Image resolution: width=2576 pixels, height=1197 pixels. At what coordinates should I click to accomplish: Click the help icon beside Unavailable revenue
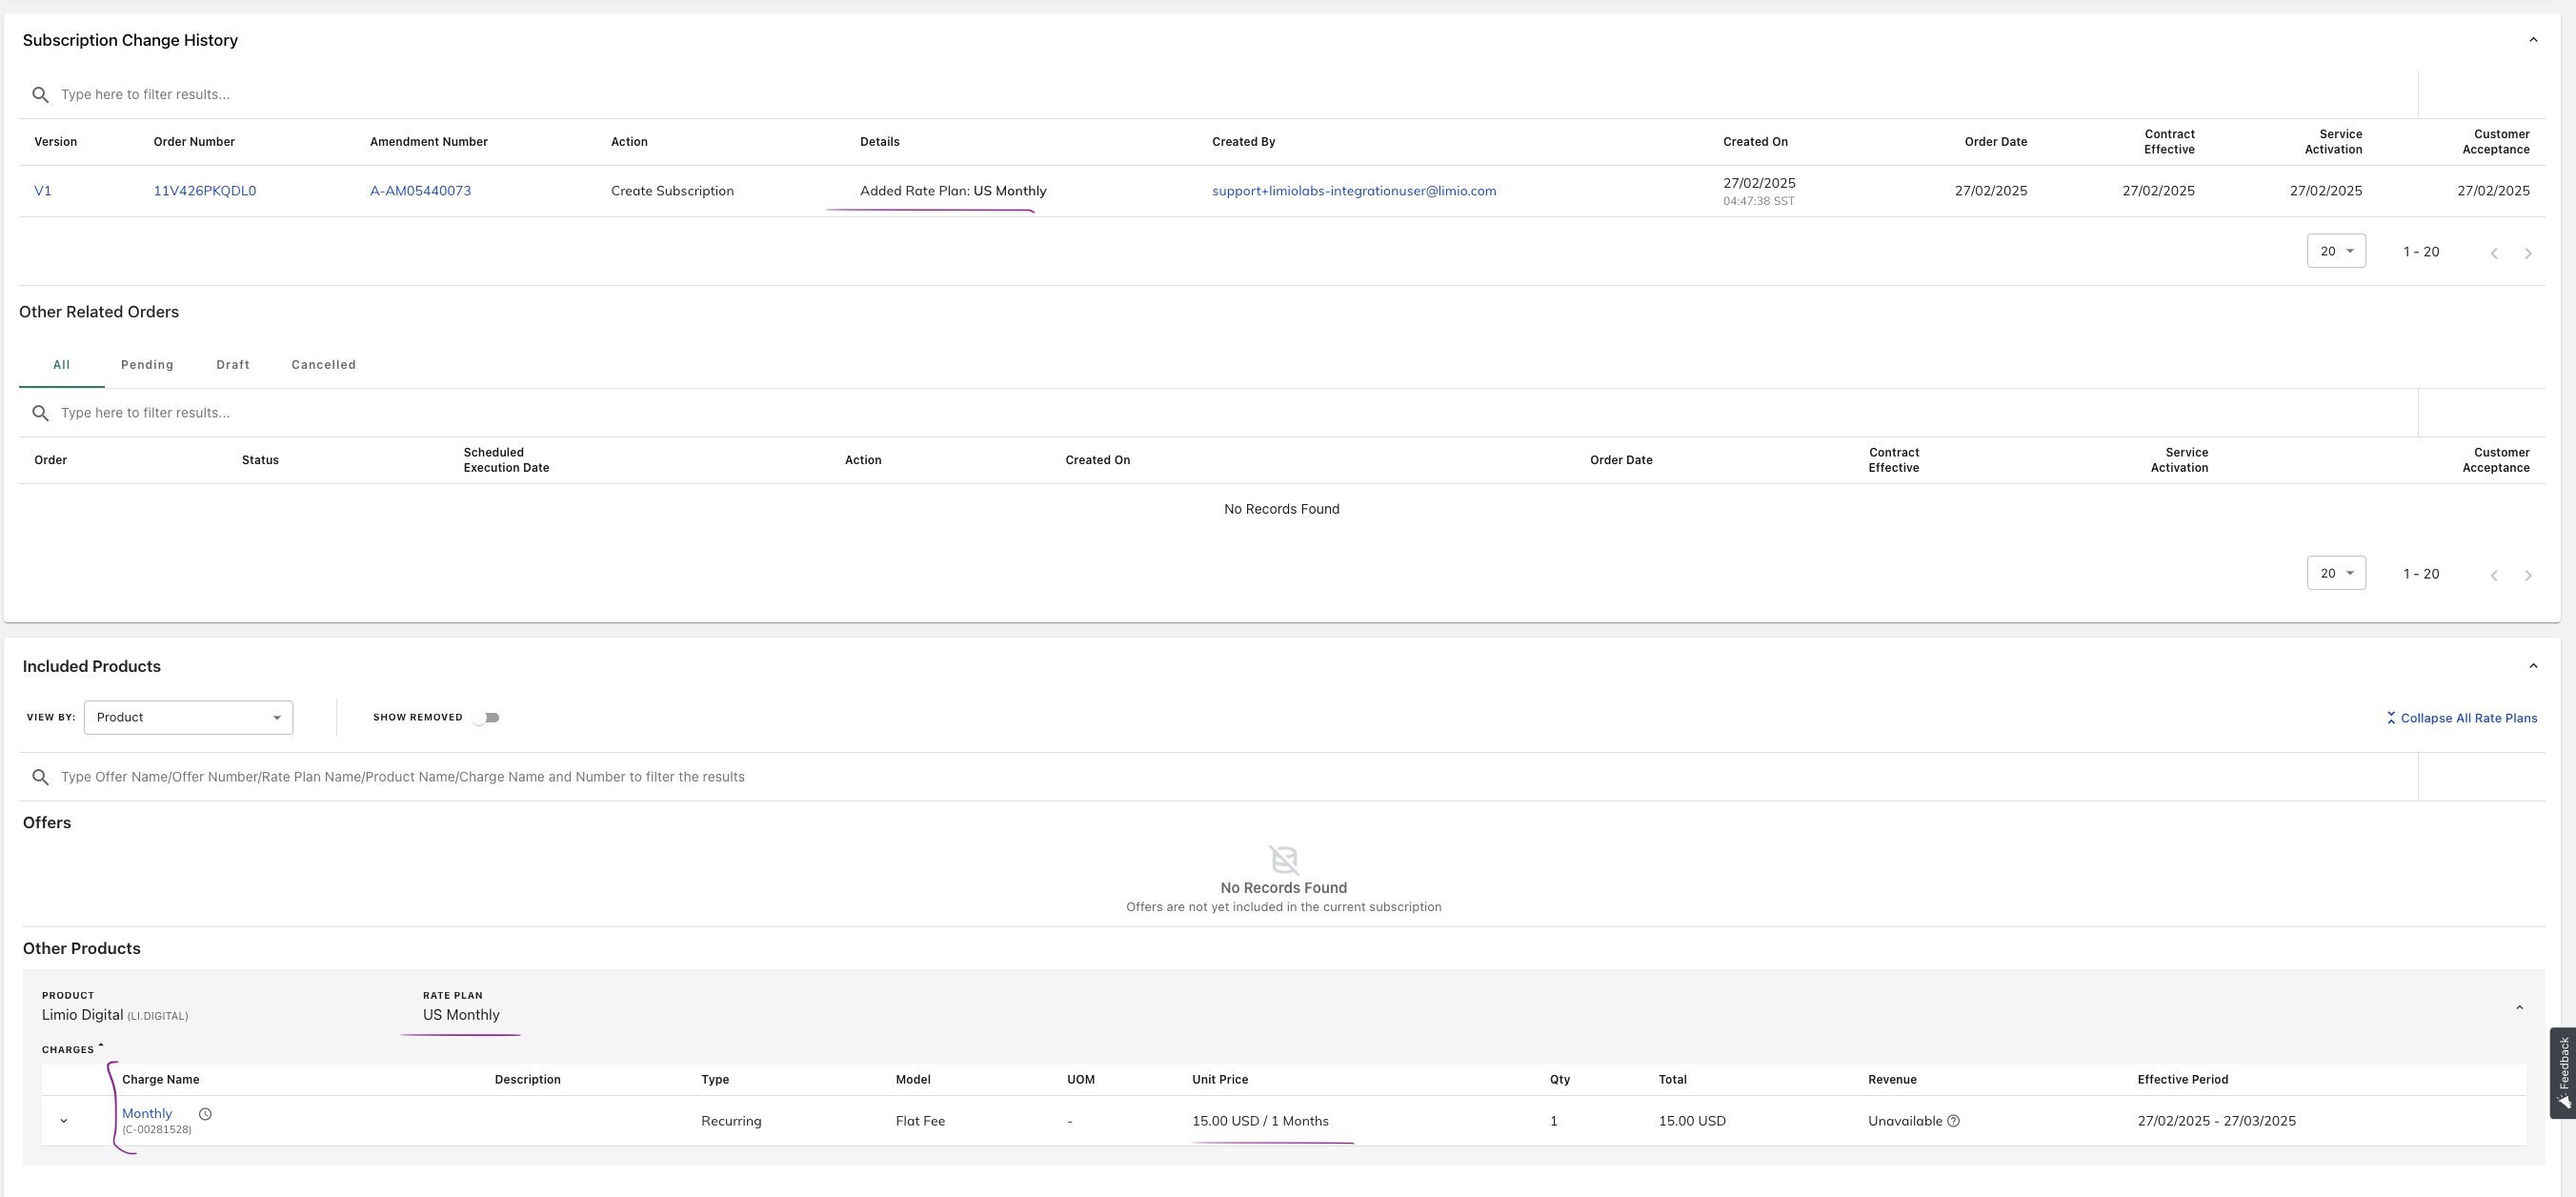(1953, 1121)
